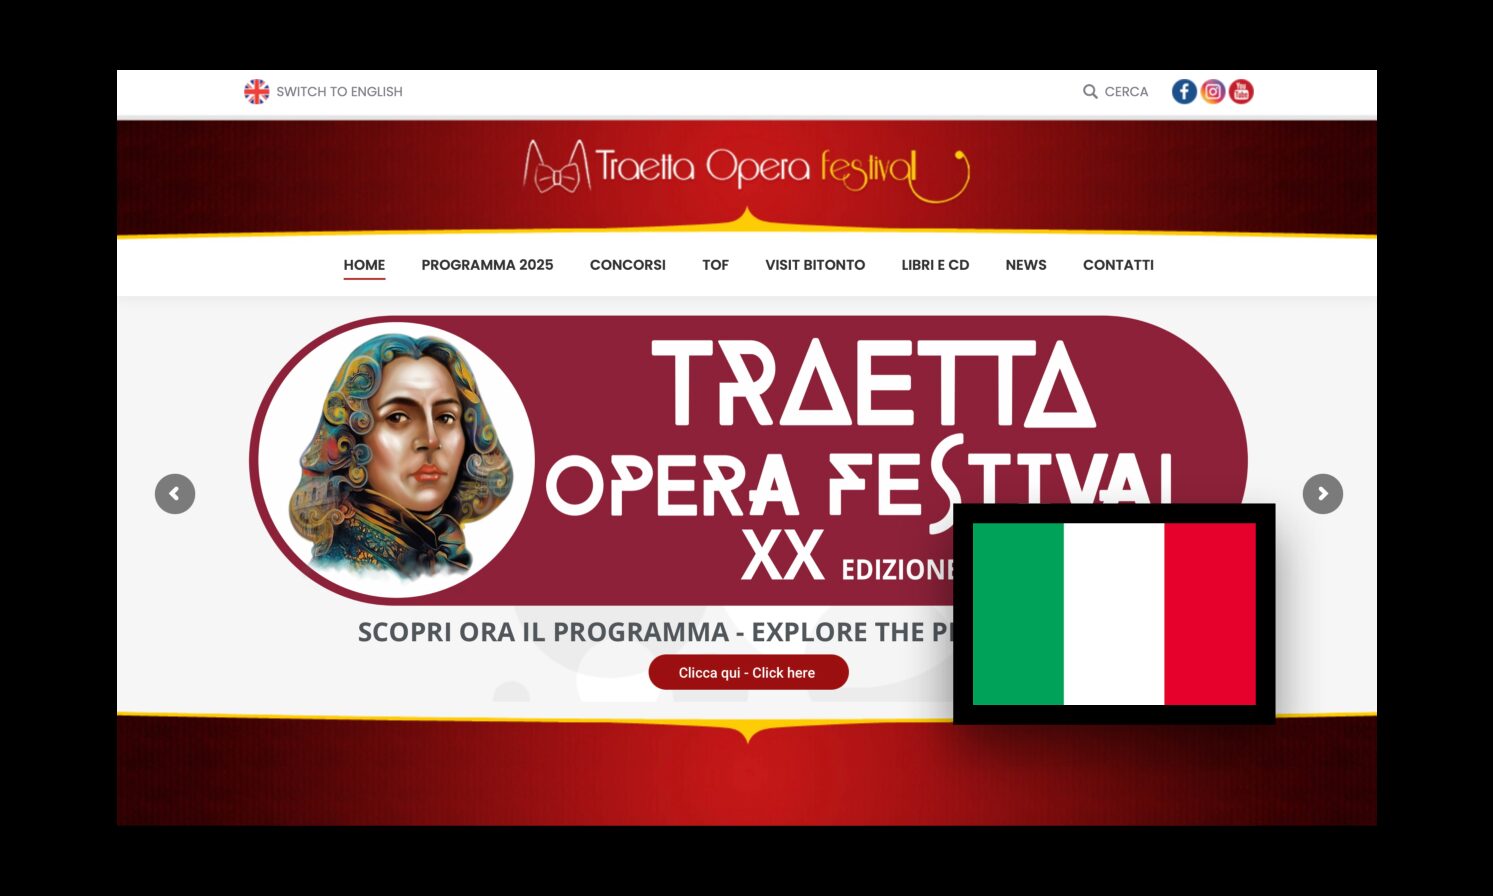Screen dimensions: 1493x896
Task: Click the UK flag language icon
Action: click(257, 92)
